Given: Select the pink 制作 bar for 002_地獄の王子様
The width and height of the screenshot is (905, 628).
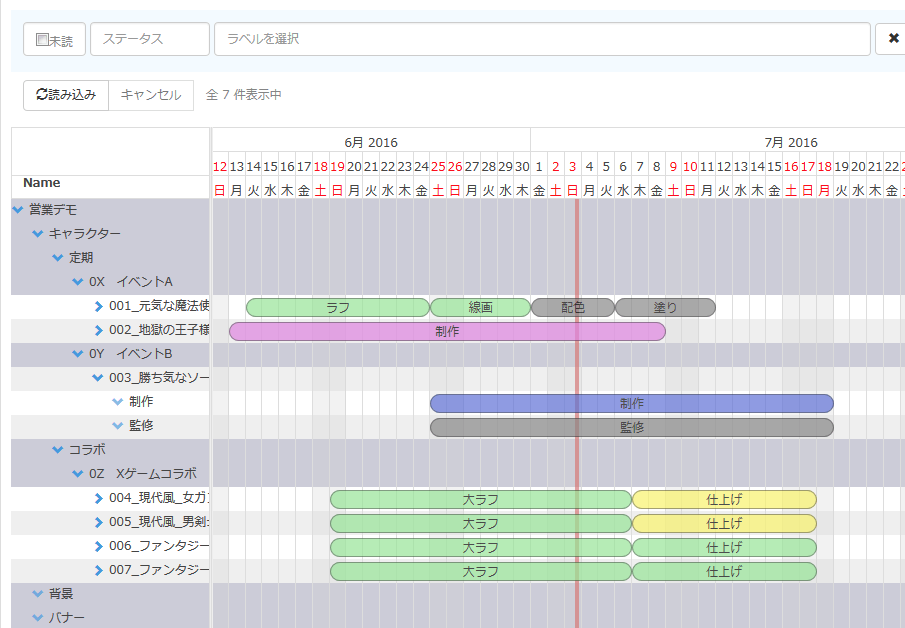Looking at the screenshot, I should tap(447, 330).
